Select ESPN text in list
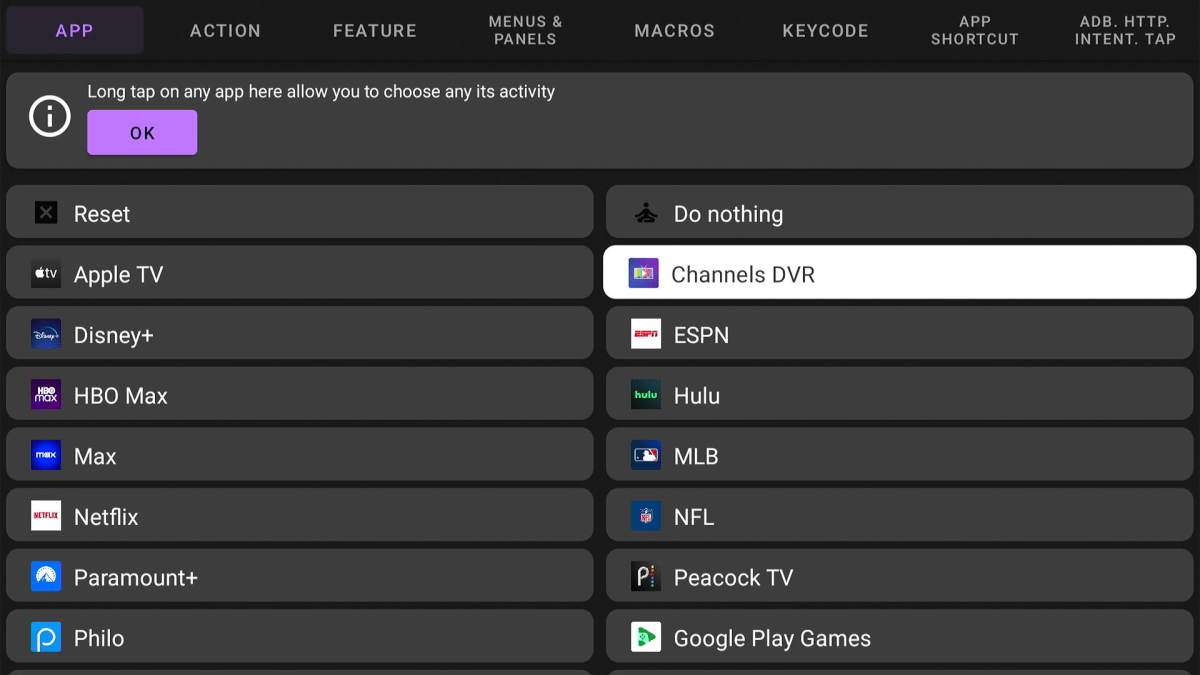This screenshot has width=1200, height=675. click(701, 336)
